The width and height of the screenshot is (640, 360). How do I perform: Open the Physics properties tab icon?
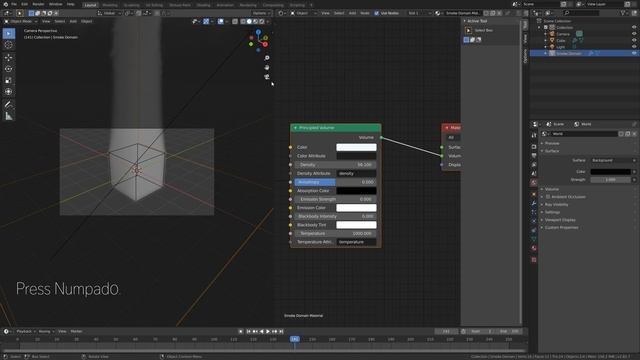pos(534,221)
